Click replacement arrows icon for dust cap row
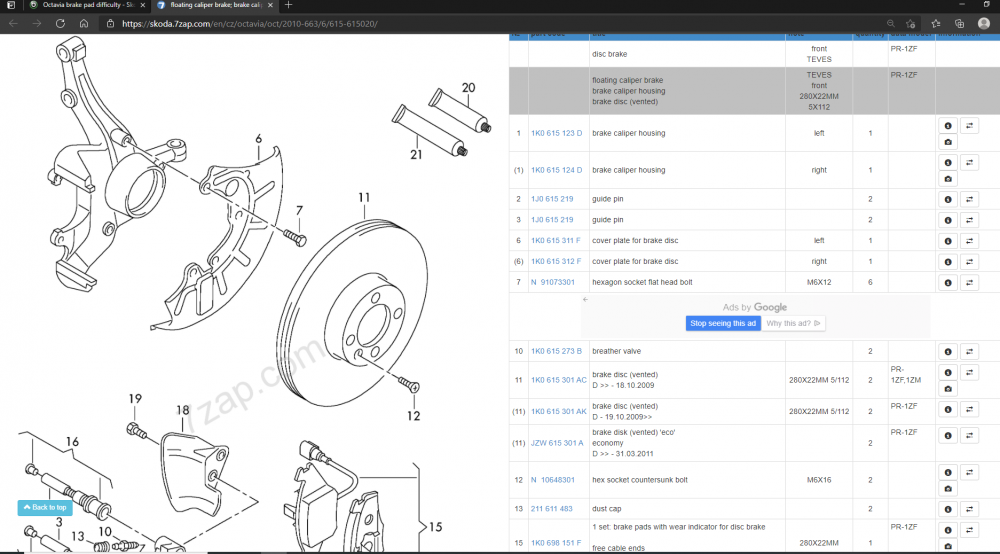The height and width of the screenshot is (554, 1000). (969, 509)
